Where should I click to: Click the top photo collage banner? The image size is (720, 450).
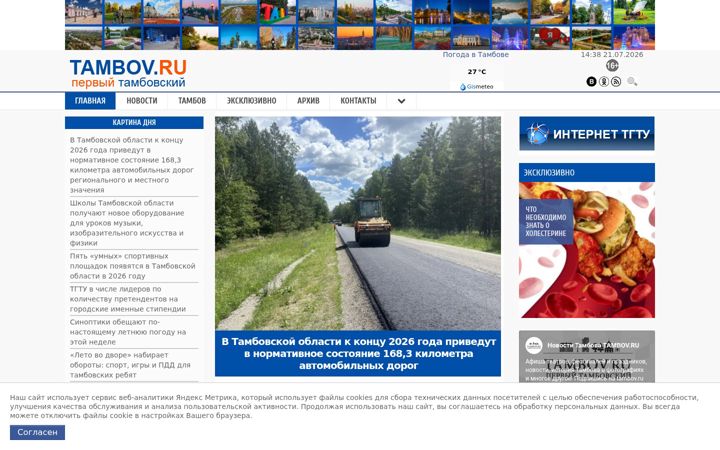click(x=360, y=25)
